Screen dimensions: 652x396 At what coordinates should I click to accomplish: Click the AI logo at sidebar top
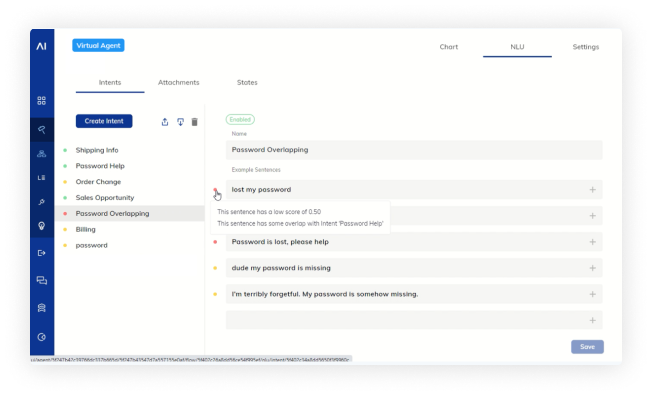pyautogui.click(x=41, y=46)
